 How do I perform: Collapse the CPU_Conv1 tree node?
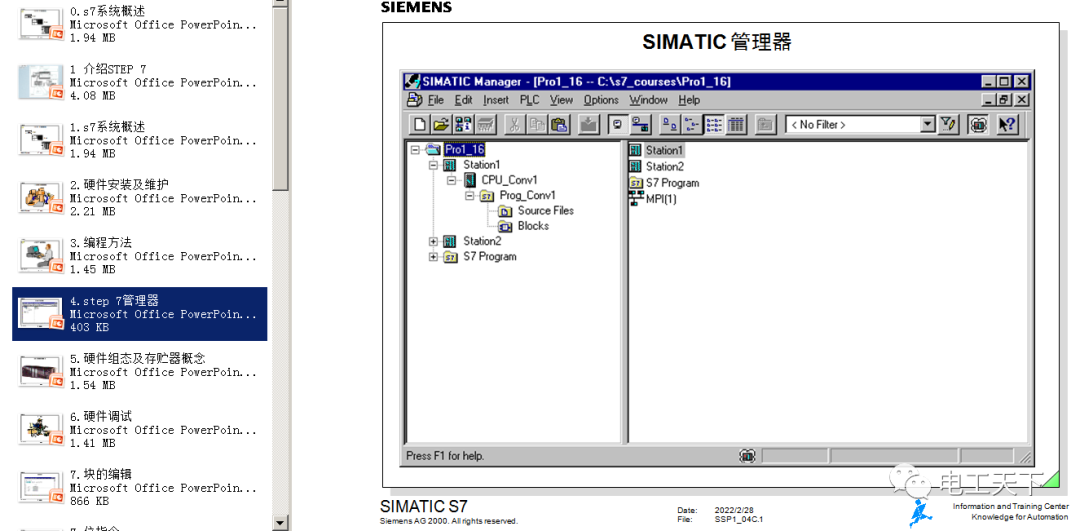click(452, 180)
